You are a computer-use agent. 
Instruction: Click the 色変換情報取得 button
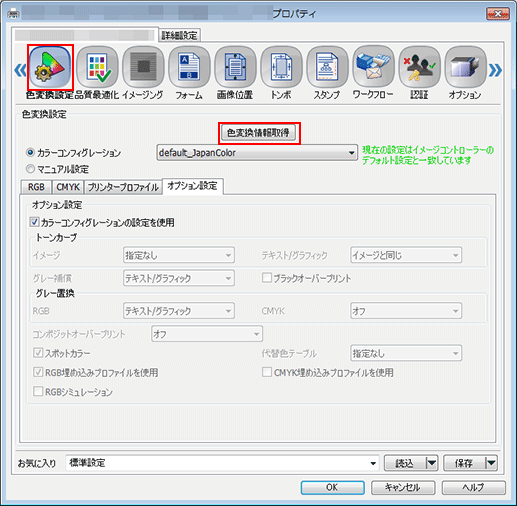[258, 133]
